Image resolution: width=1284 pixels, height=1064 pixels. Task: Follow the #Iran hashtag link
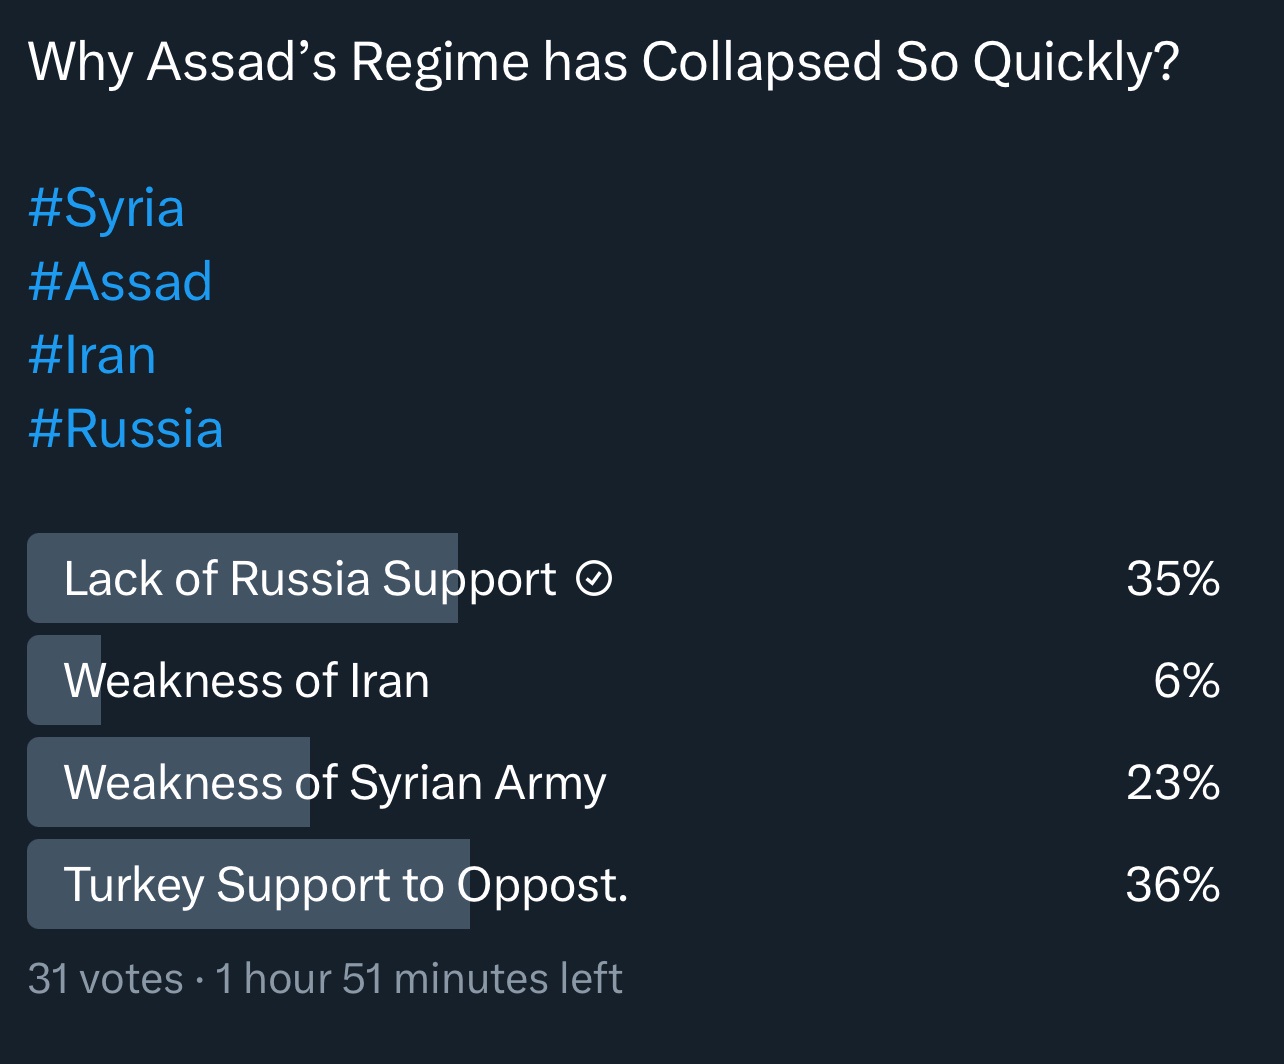point(92,355)
